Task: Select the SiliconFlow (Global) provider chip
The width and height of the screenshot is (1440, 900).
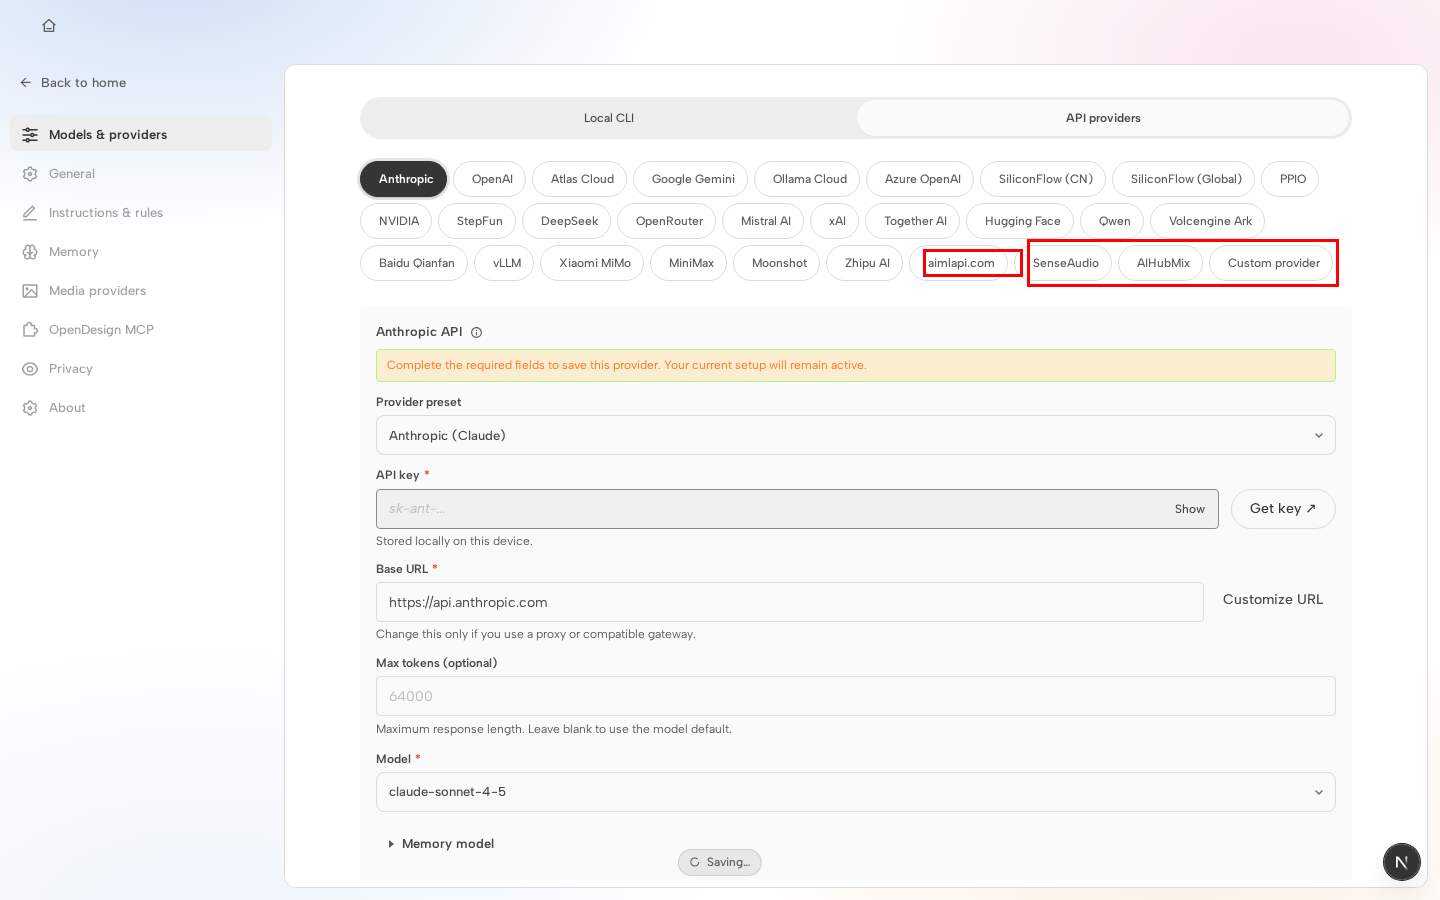Action: pos(1185,179)
